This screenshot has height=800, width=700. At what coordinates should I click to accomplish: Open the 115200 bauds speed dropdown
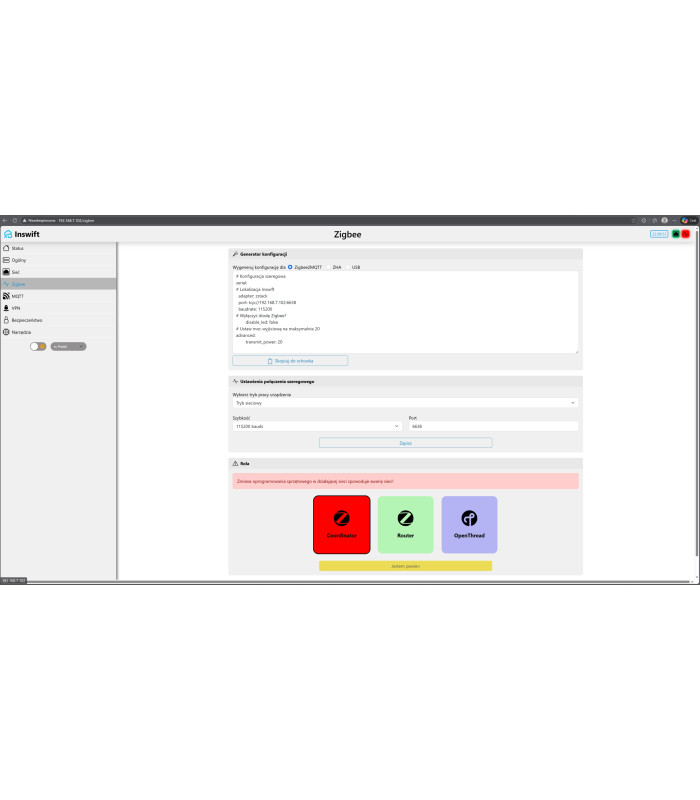tap(316, 426)
